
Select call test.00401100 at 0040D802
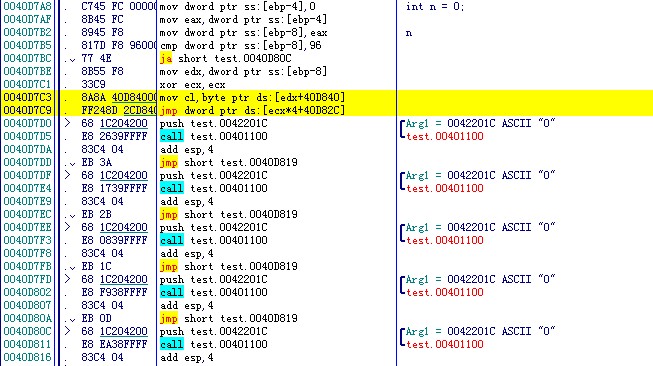(214, 292)
